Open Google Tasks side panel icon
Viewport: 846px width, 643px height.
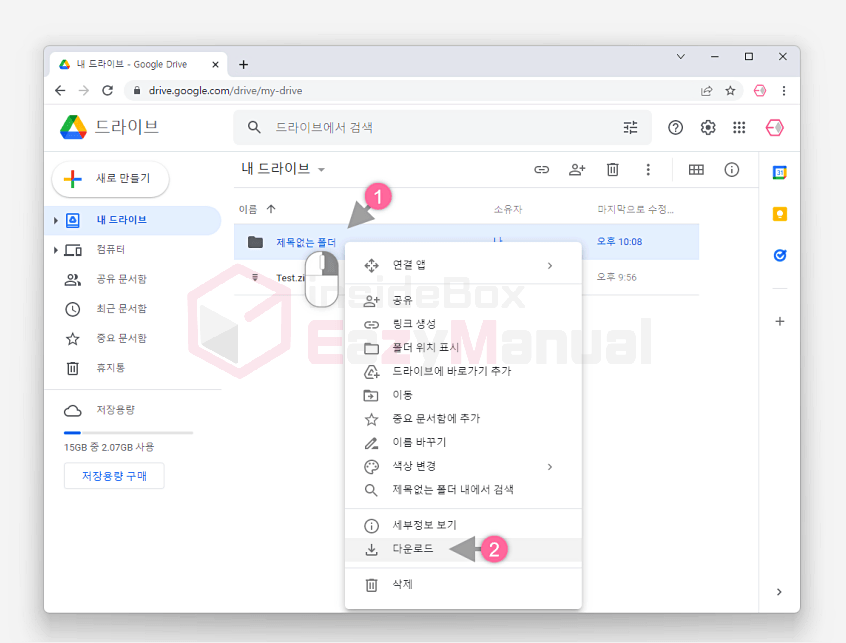(780, 255)
